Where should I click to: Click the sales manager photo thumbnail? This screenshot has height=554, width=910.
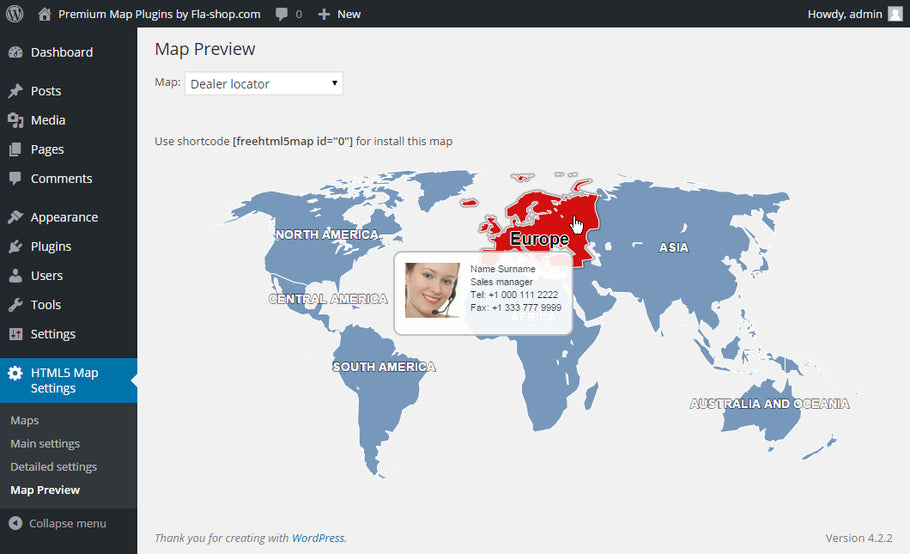point(432,290)
